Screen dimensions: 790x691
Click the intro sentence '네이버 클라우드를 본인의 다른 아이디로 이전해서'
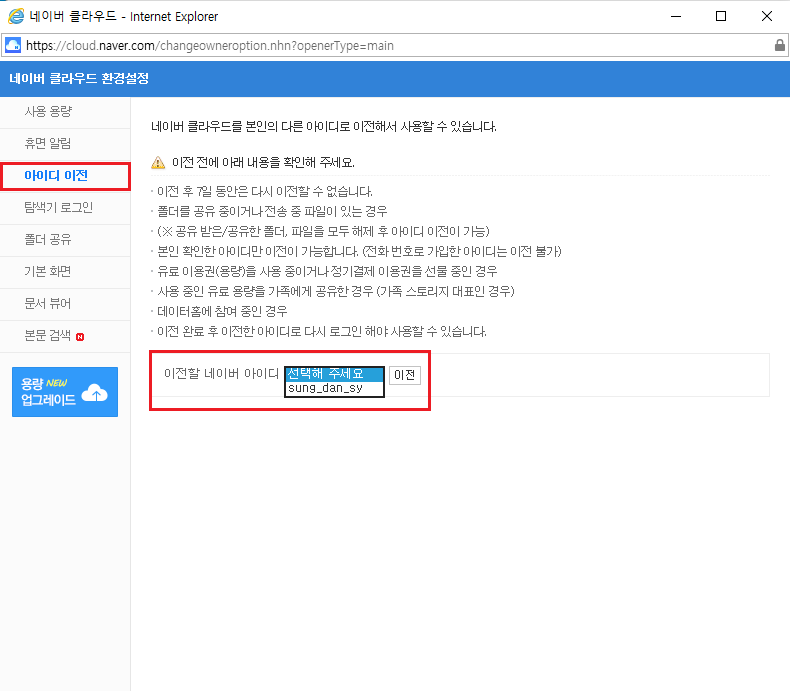click(324, 126)
